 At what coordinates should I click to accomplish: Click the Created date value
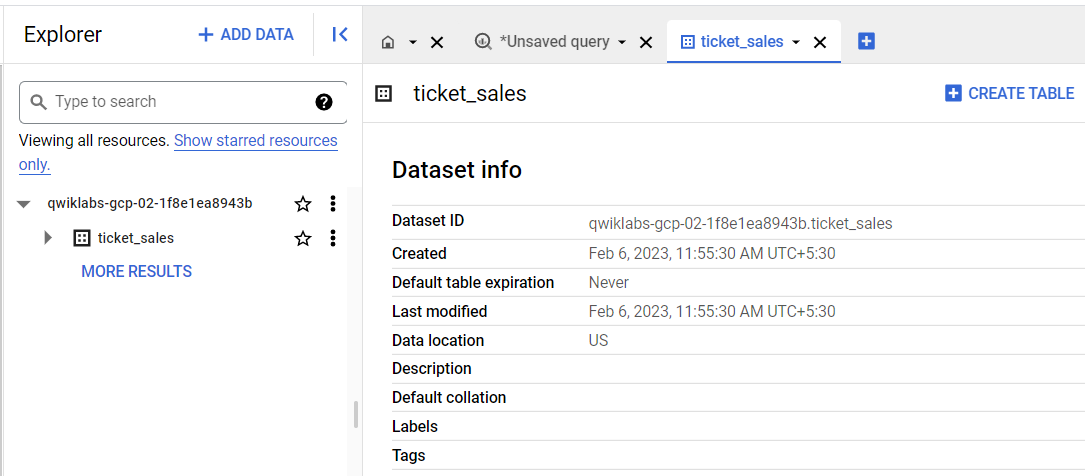[712, 253]
